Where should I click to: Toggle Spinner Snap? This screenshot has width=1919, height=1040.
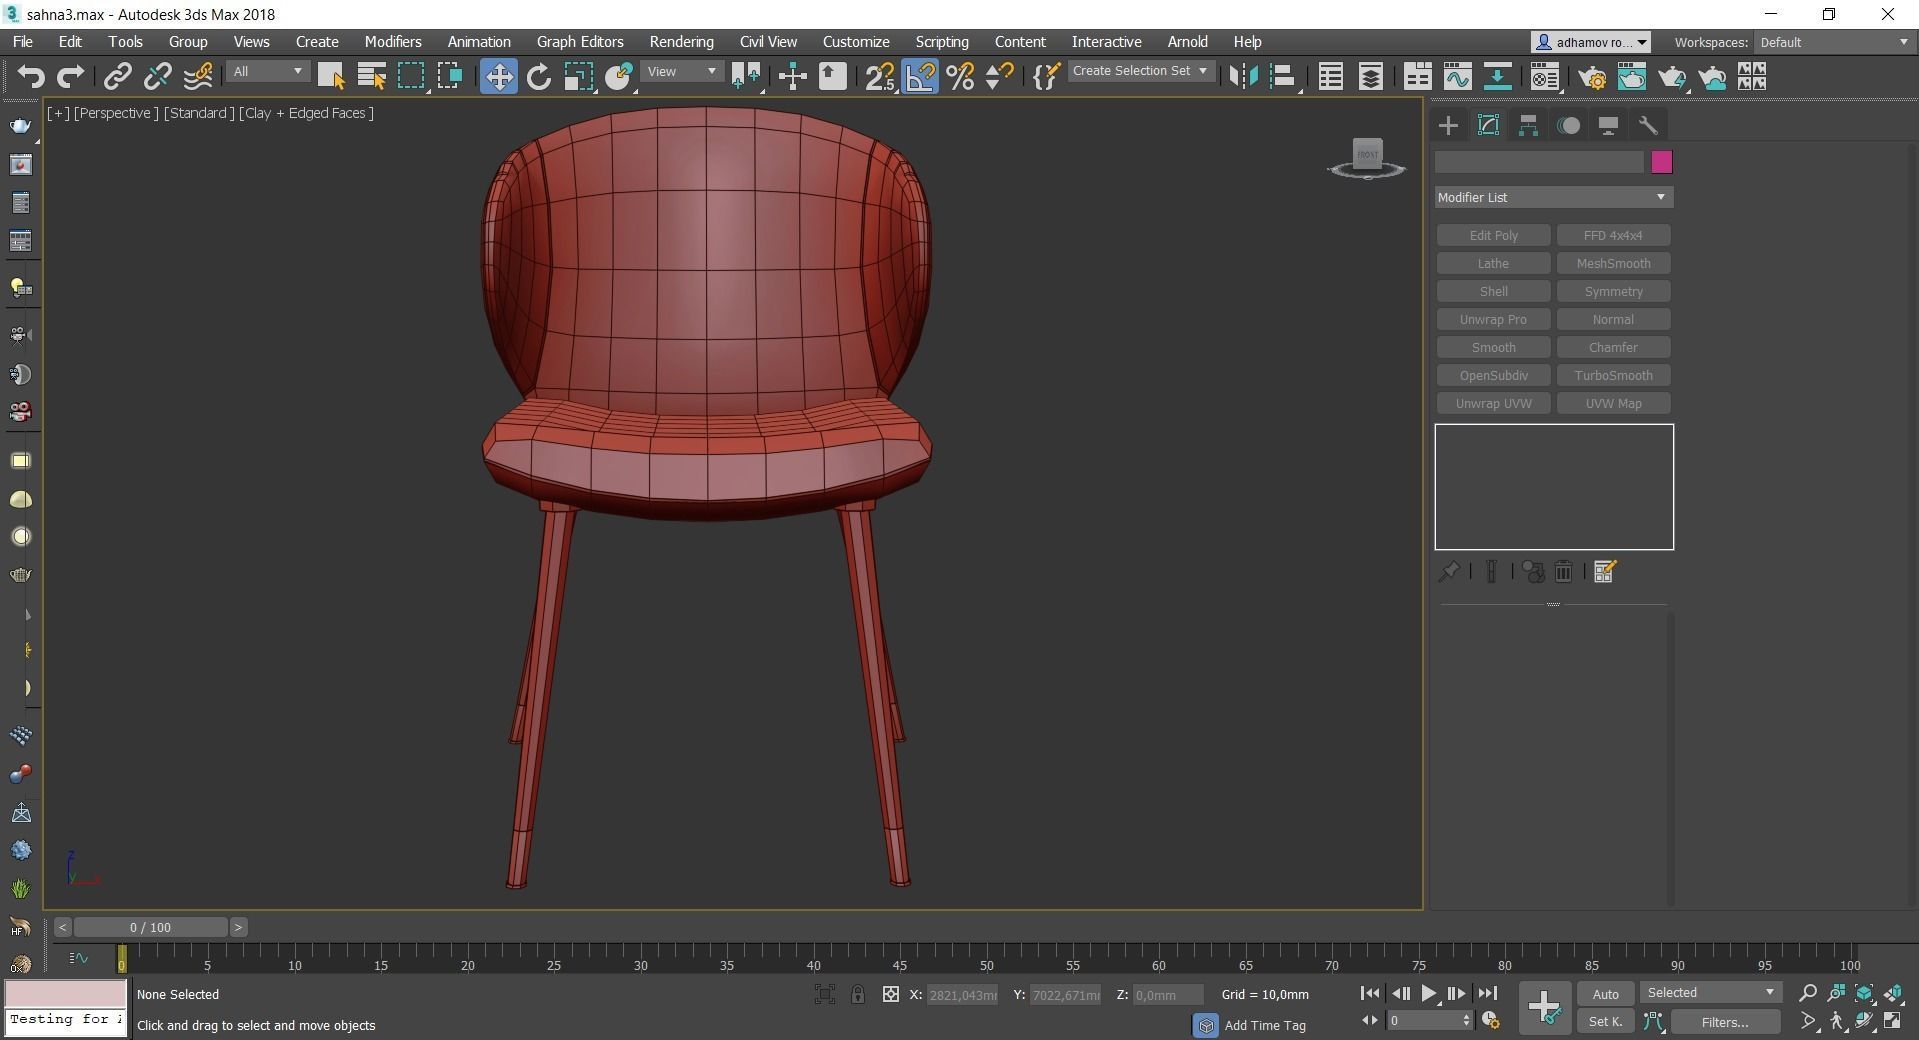999,76
